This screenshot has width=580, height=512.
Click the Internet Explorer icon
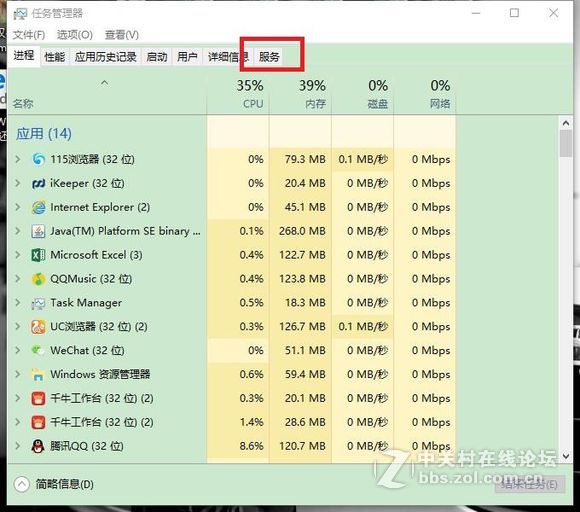click(38, 207)
